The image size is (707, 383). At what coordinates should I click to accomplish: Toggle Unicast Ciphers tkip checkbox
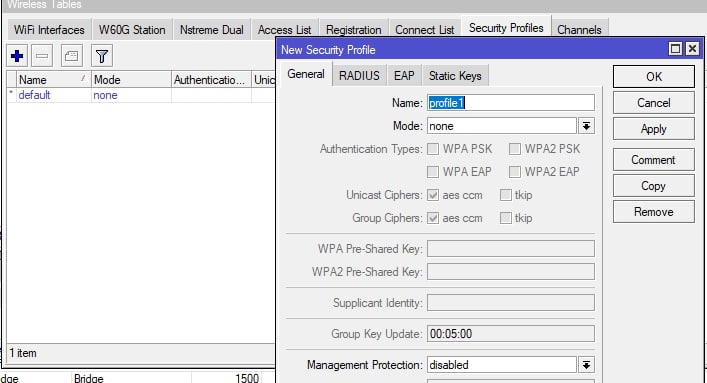tap(506, 195)
